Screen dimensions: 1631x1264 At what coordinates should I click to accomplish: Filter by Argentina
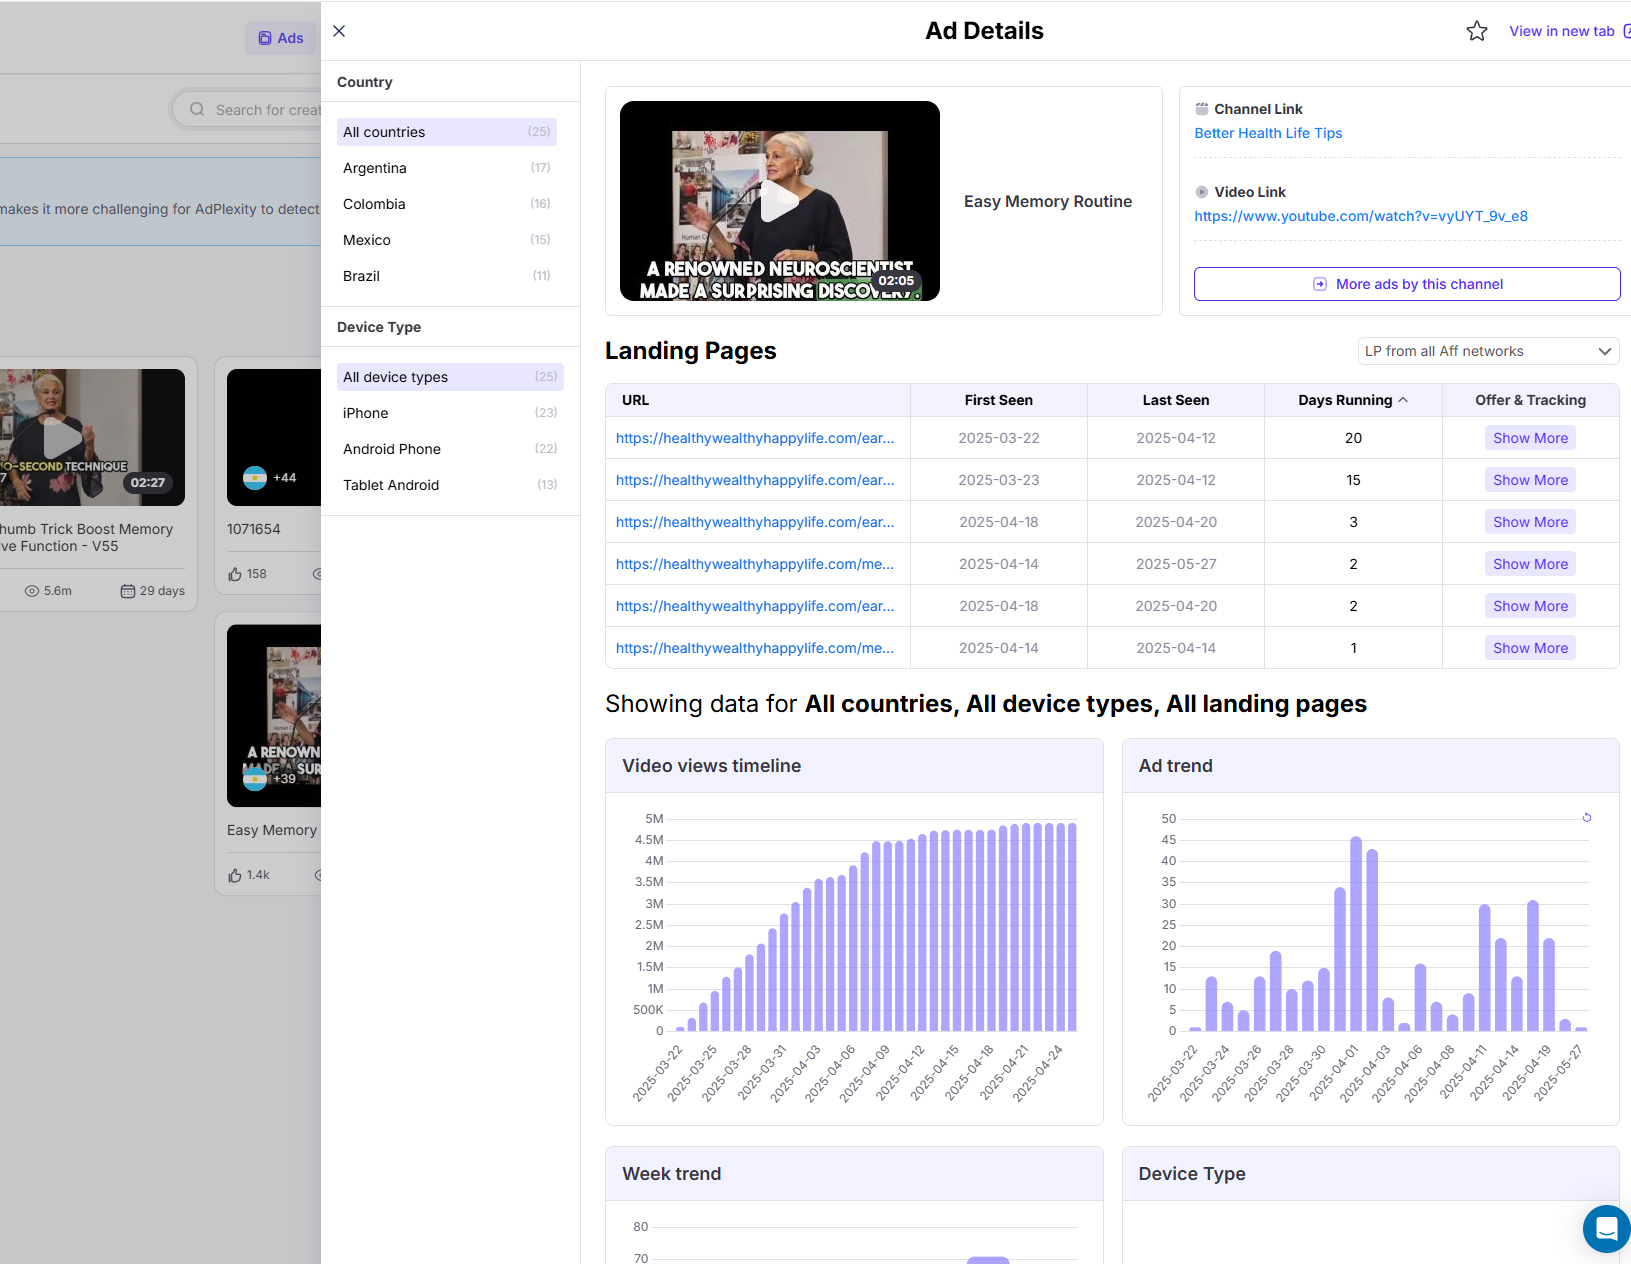click(447, 168)
